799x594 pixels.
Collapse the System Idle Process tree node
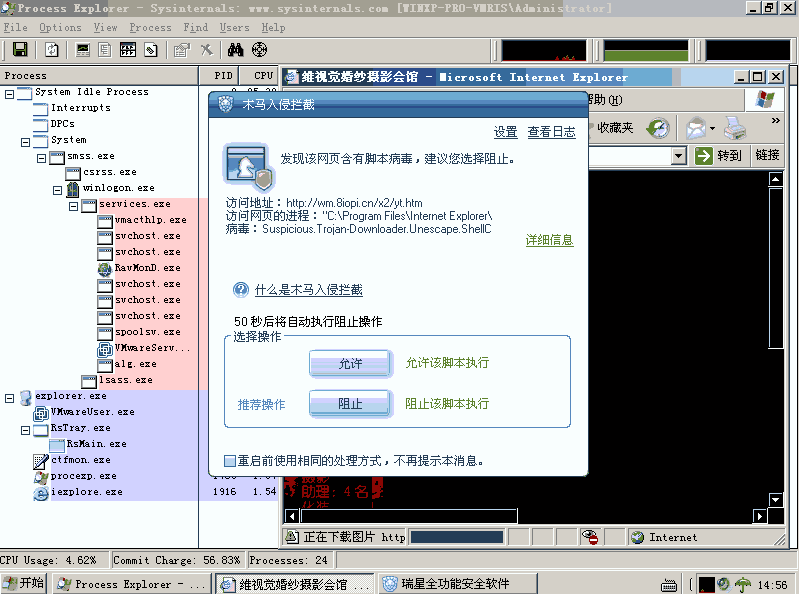[x=9, y=94]
